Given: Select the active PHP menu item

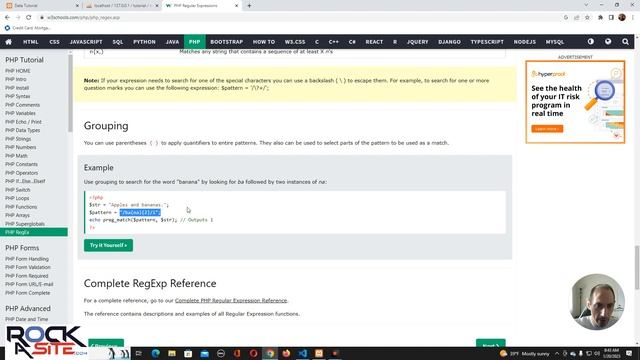Looking at the screenshot, I should point(195,42).
